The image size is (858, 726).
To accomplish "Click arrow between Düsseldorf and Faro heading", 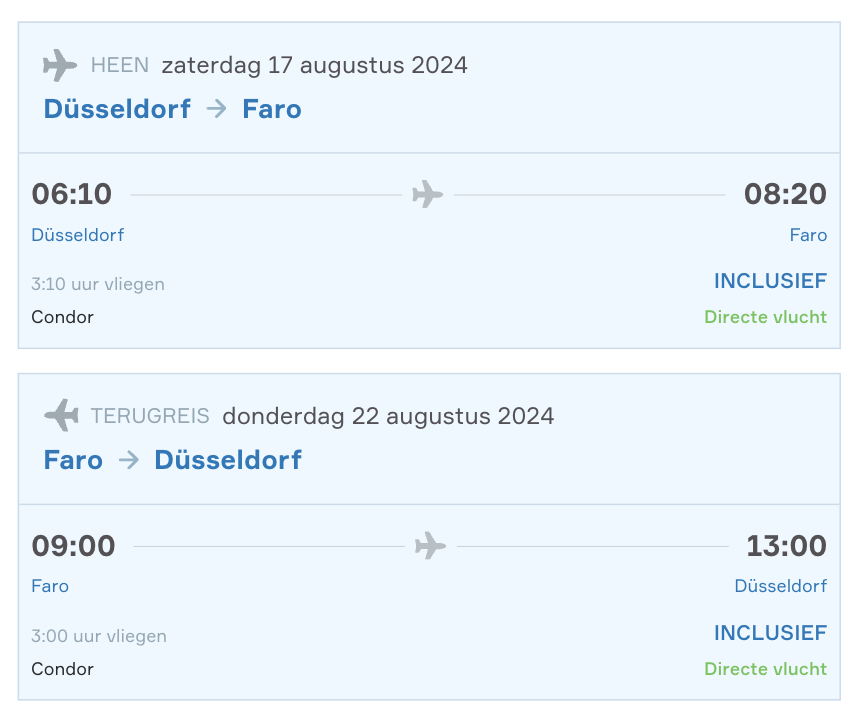I will point(217,109).
